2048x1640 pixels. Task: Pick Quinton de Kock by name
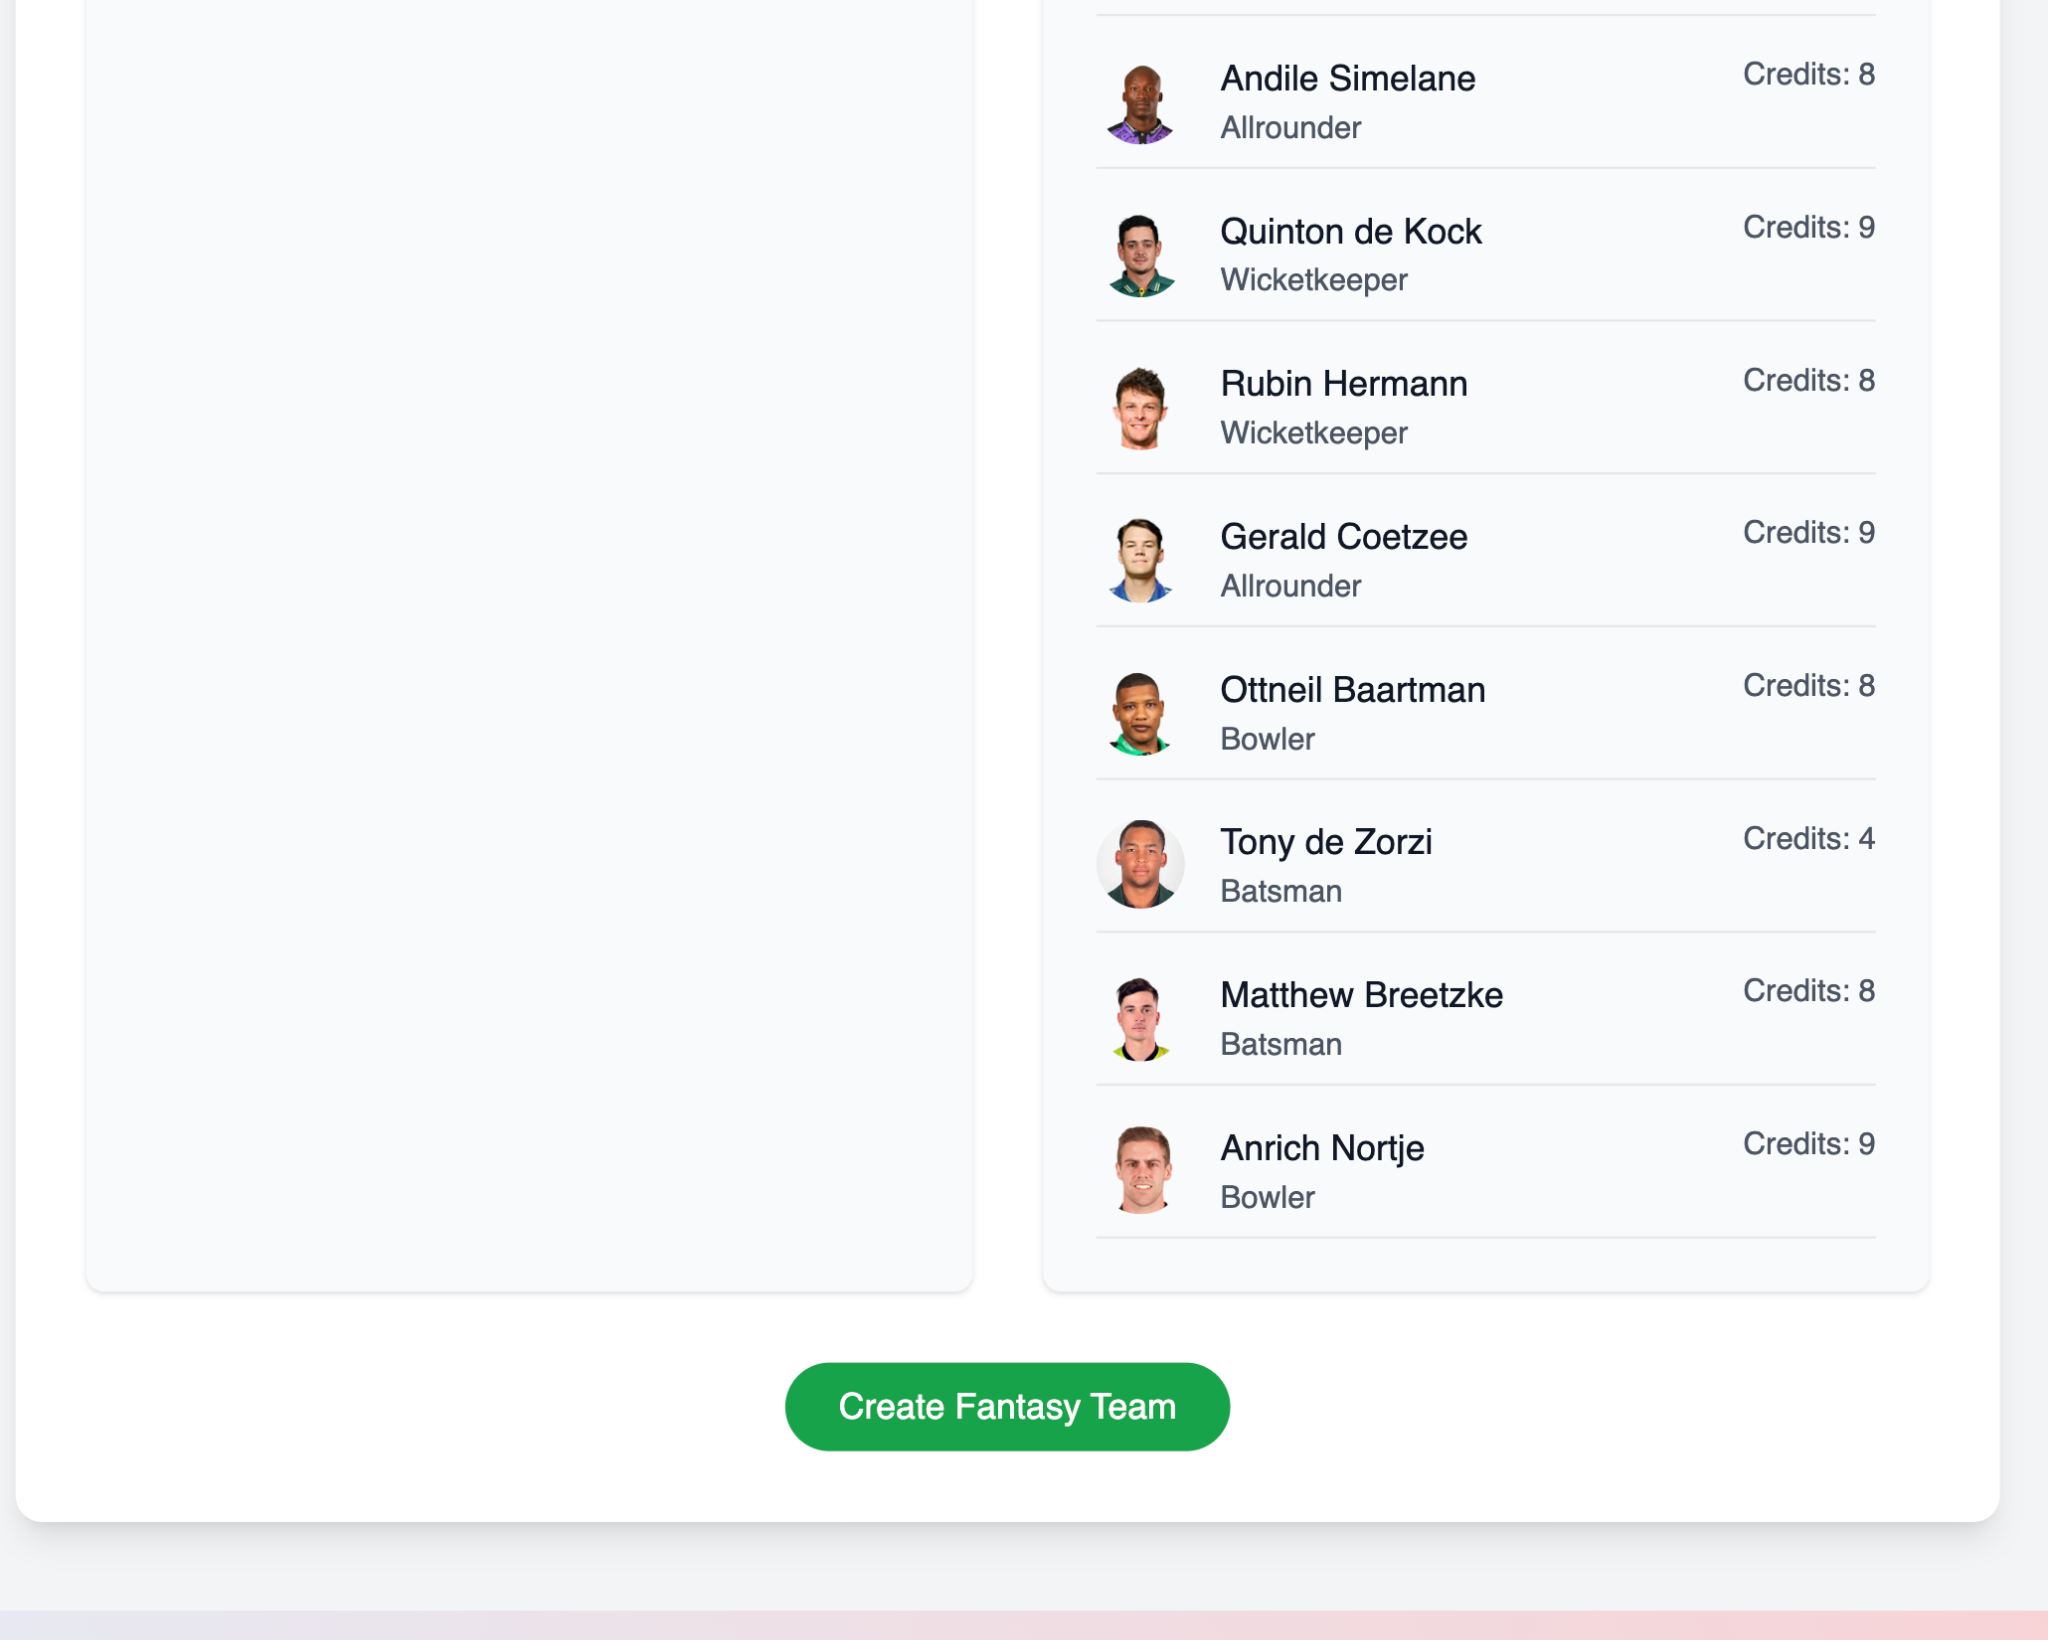pyautogui.click(x=1350, y=231)
